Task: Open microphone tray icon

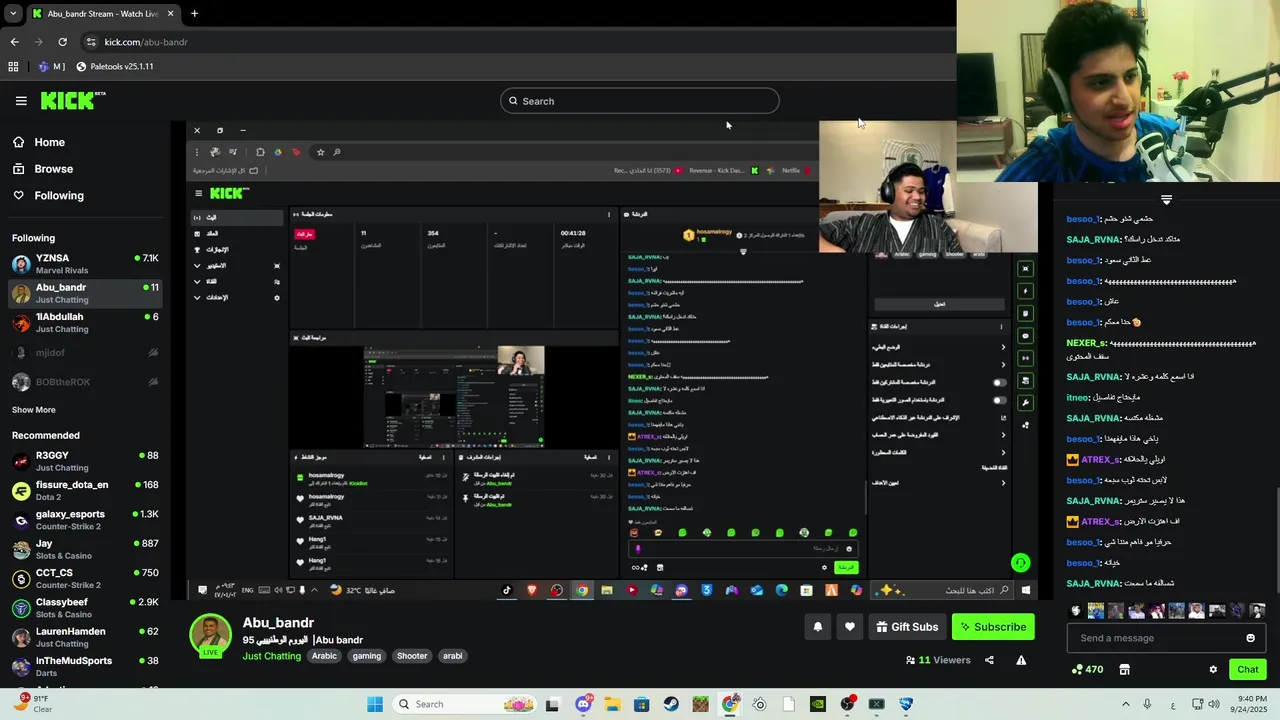Action: pos(1147,704)
